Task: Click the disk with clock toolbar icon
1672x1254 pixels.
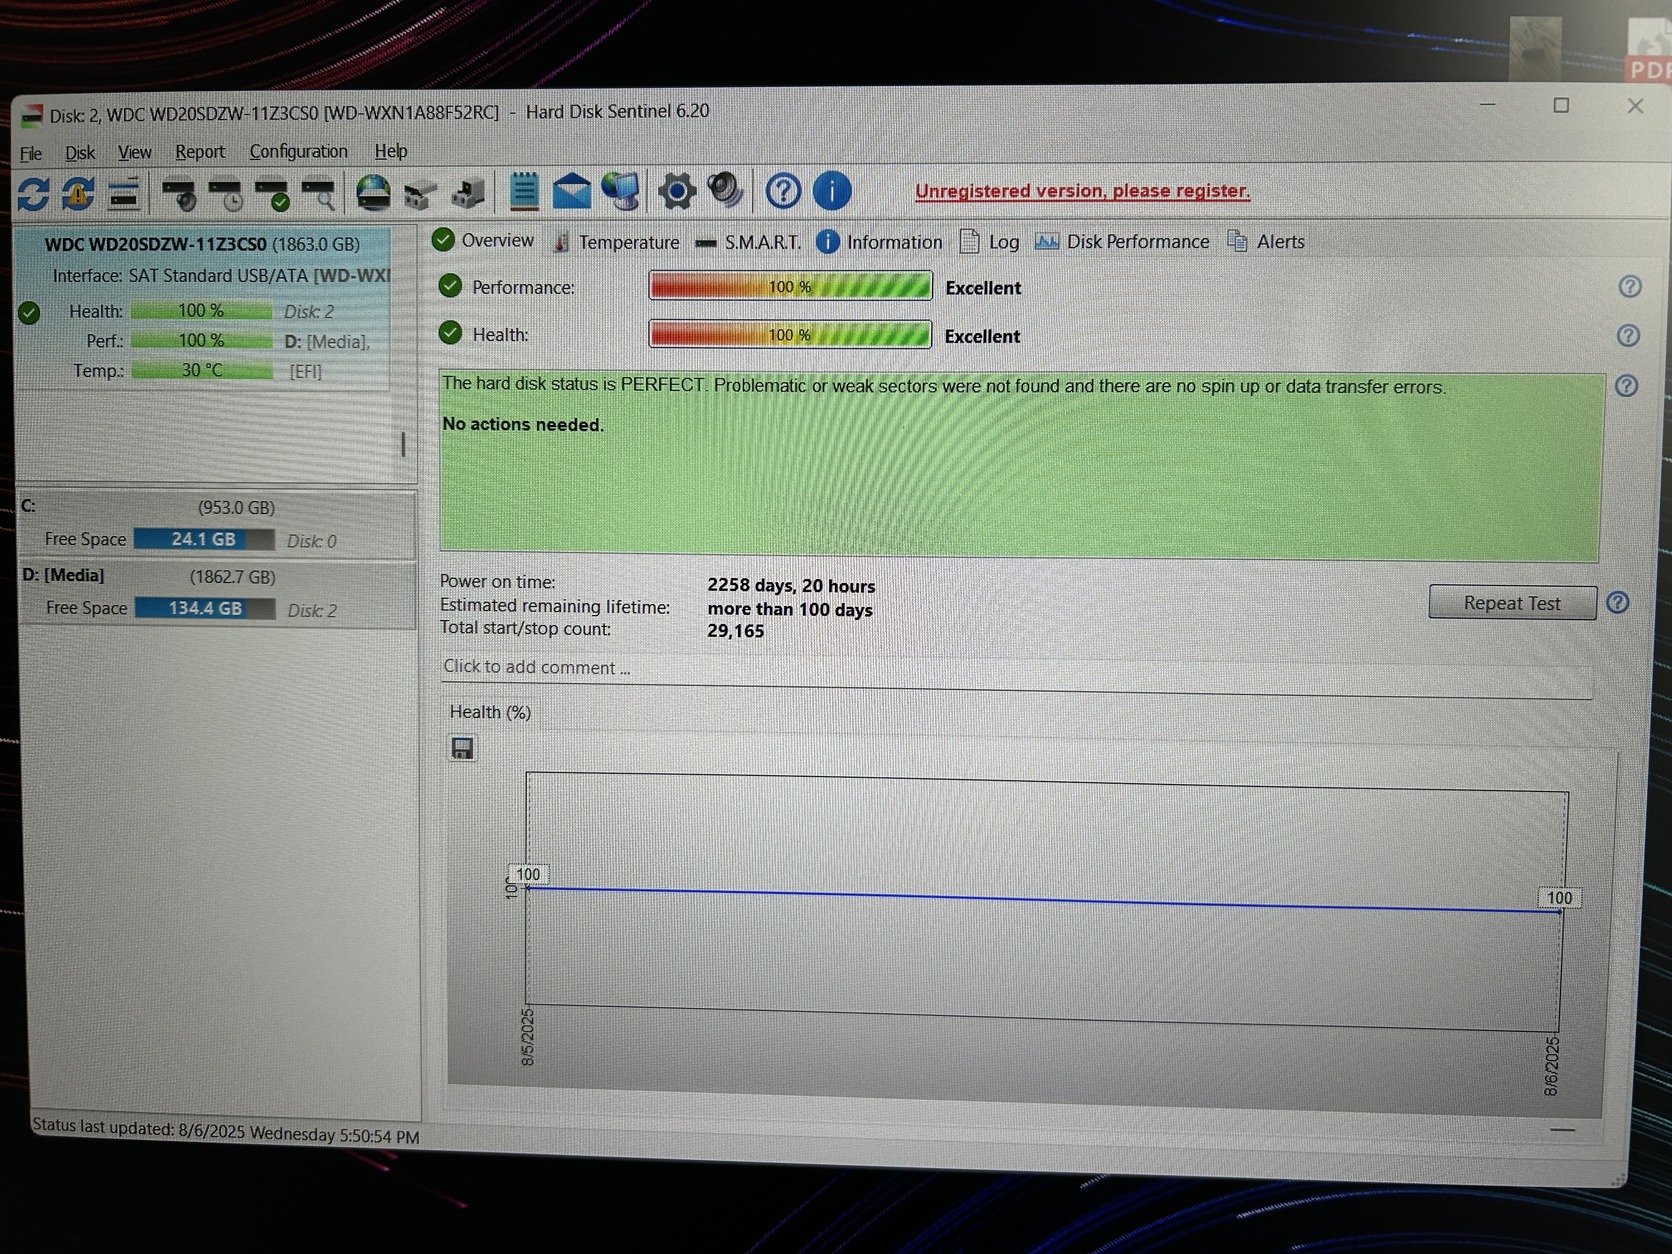Action: point(225,194)
